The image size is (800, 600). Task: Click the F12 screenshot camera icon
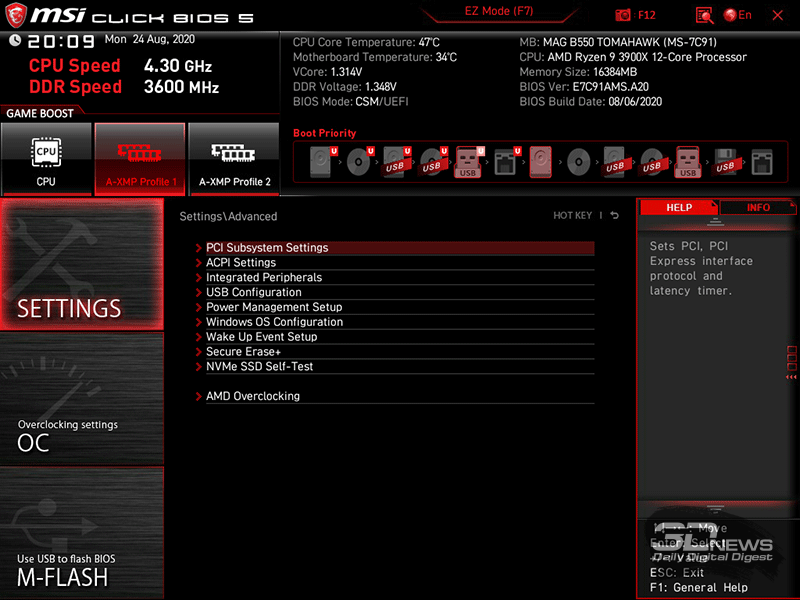click(x=622, y=15)
